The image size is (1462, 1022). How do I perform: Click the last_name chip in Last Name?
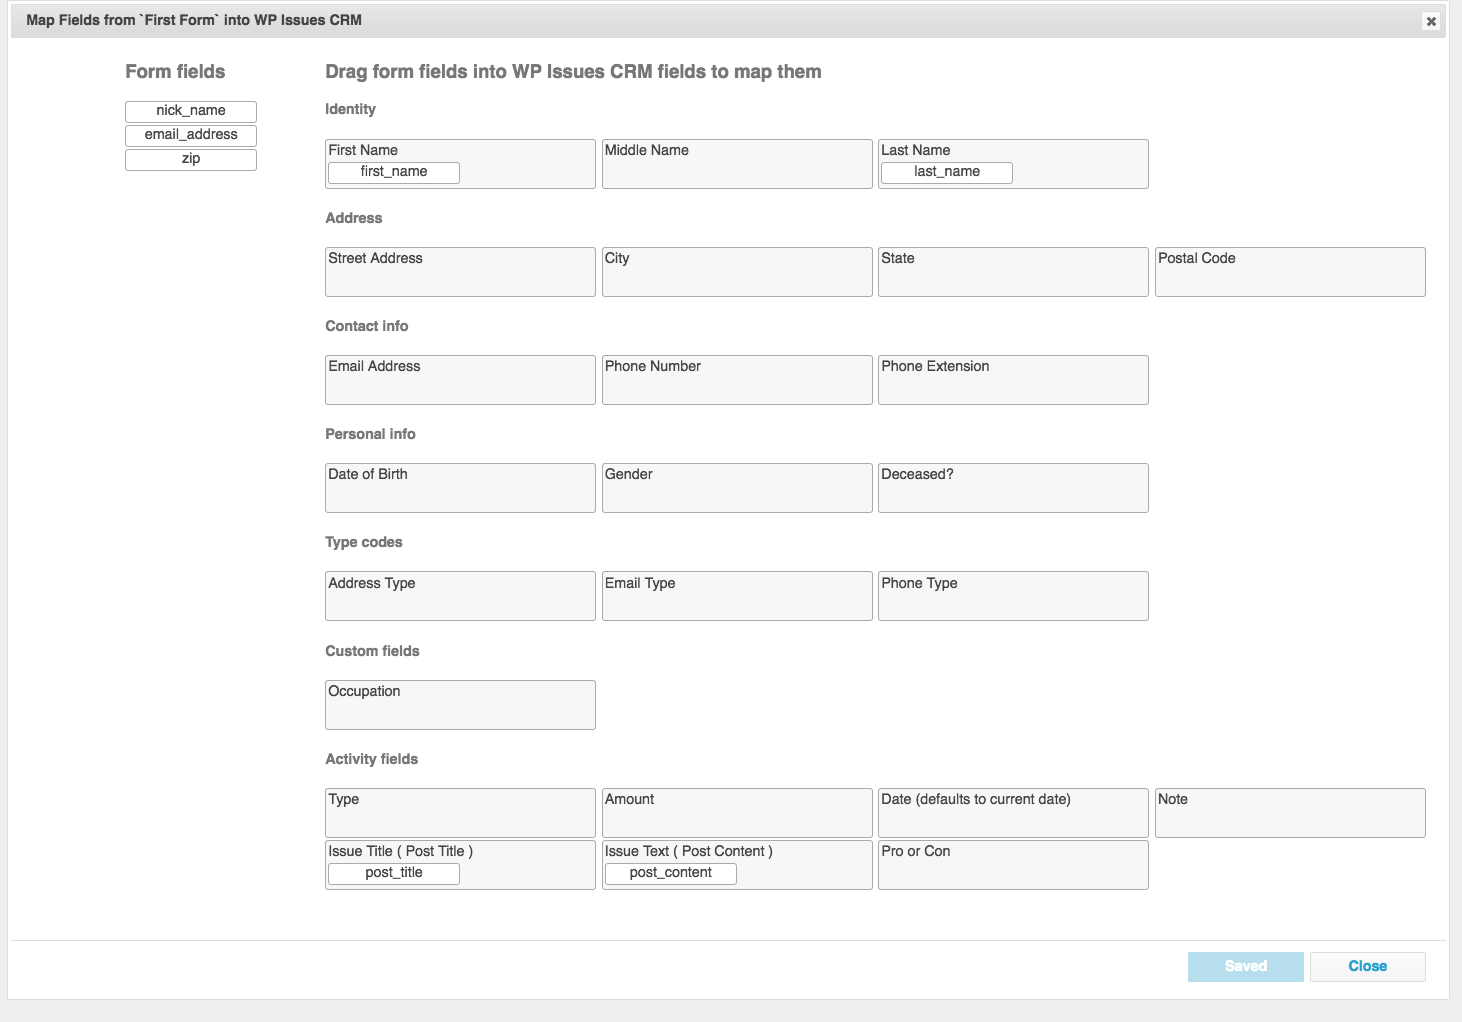[x=947, y=172]
